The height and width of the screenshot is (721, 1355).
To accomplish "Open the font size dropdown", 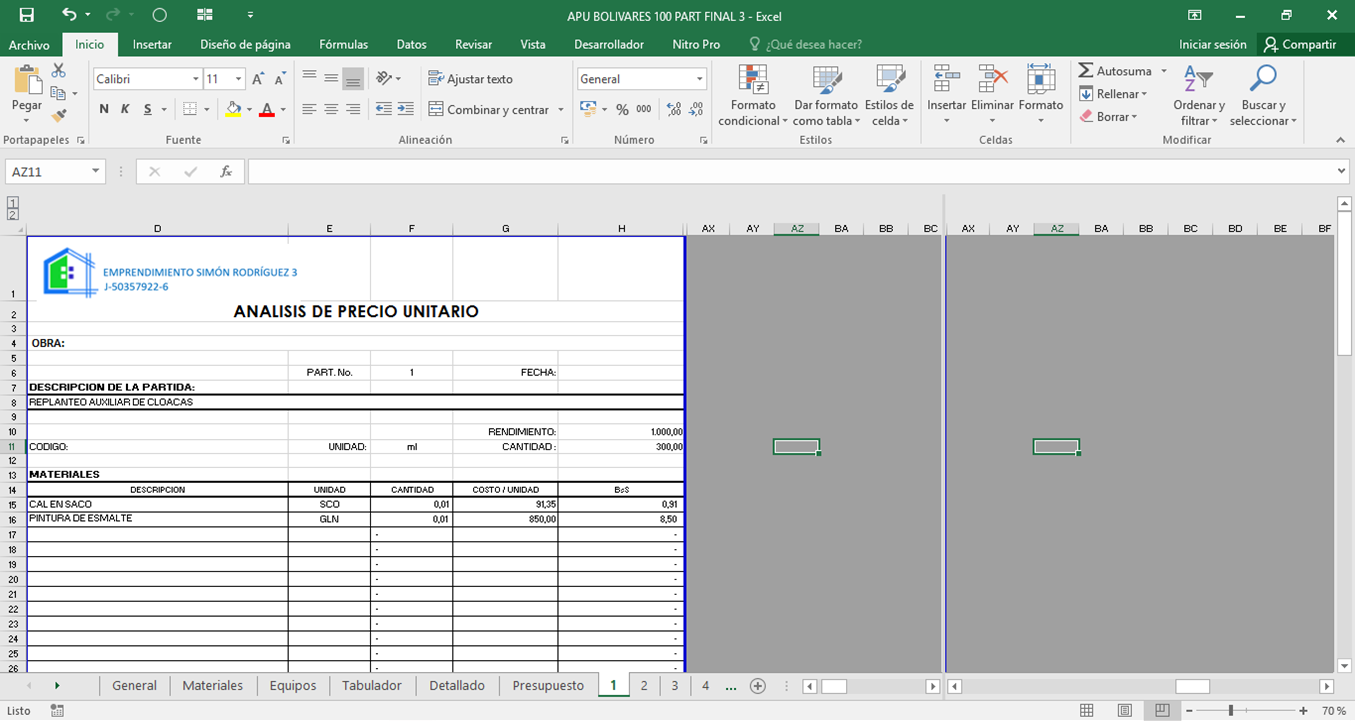I will coord(238,79).
